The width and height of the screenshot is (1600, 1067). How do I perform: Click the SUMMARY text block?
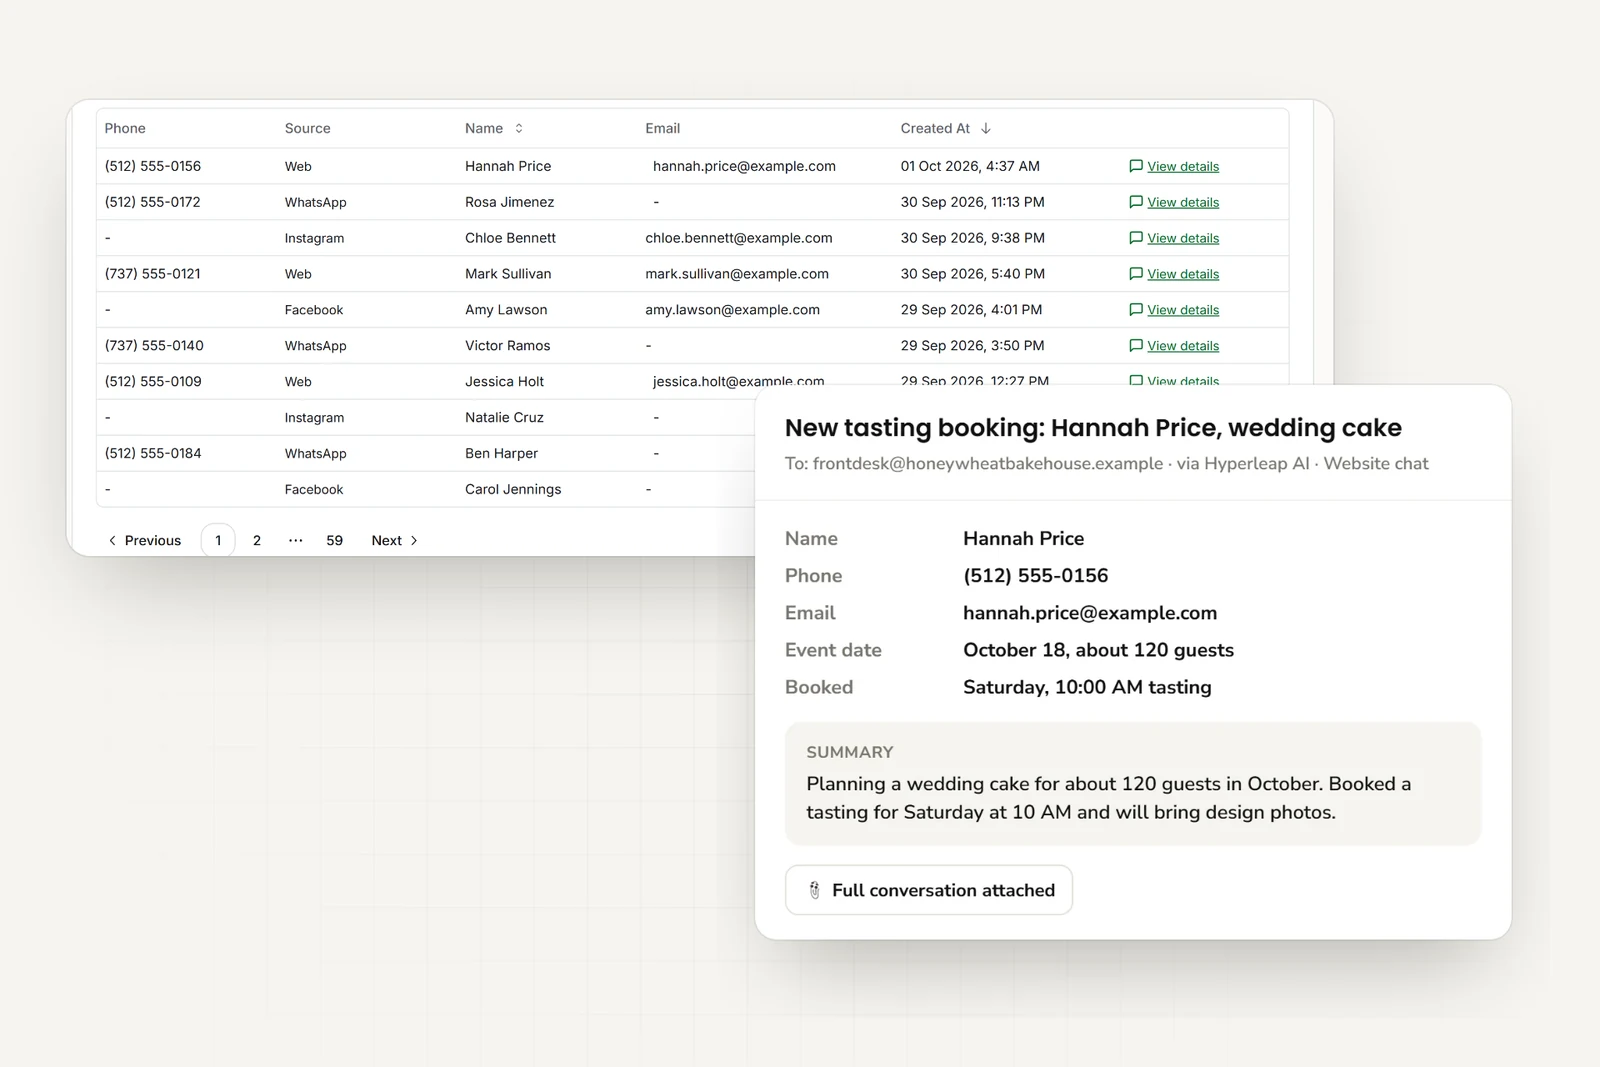[1133, 783]
